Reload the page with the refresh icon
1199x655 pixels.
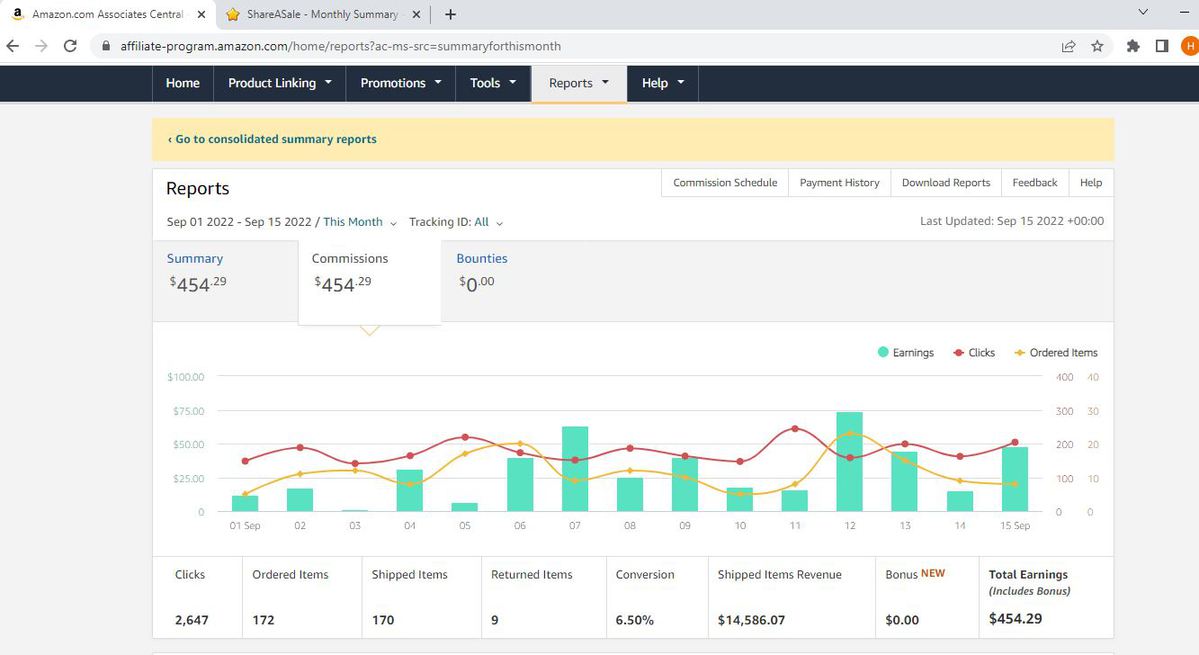pyautogui.click(x=70, y=46)
